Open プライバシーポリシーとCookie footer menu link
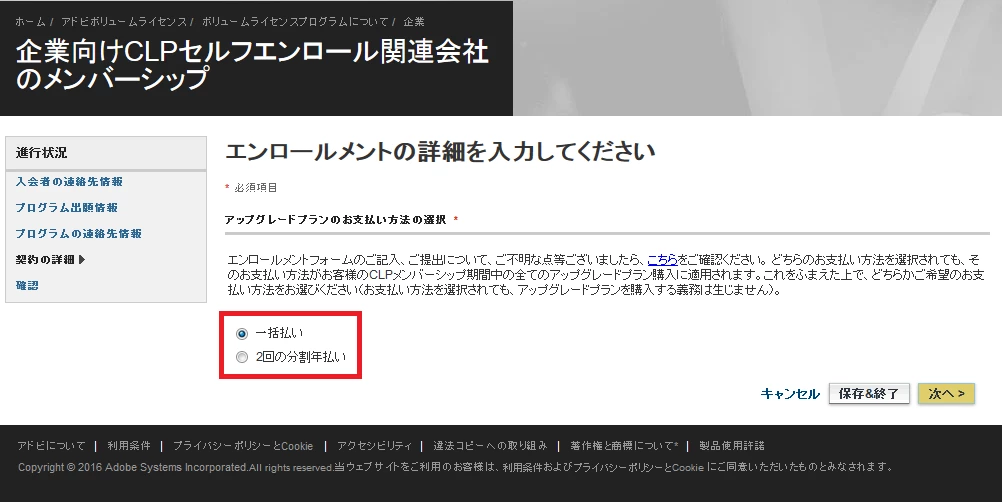1002x502 pixels. [x=243, y=446]
